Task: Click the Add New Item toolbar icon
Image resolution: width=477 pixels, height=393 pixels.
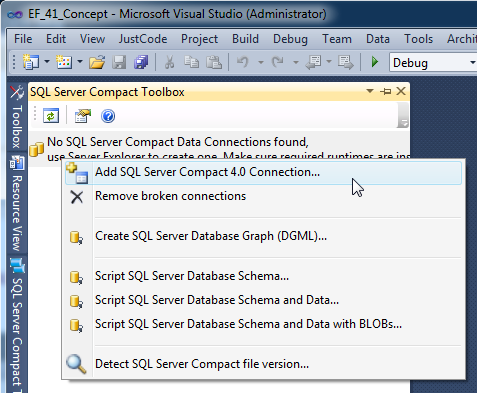Action: click(x=64, y=62)
